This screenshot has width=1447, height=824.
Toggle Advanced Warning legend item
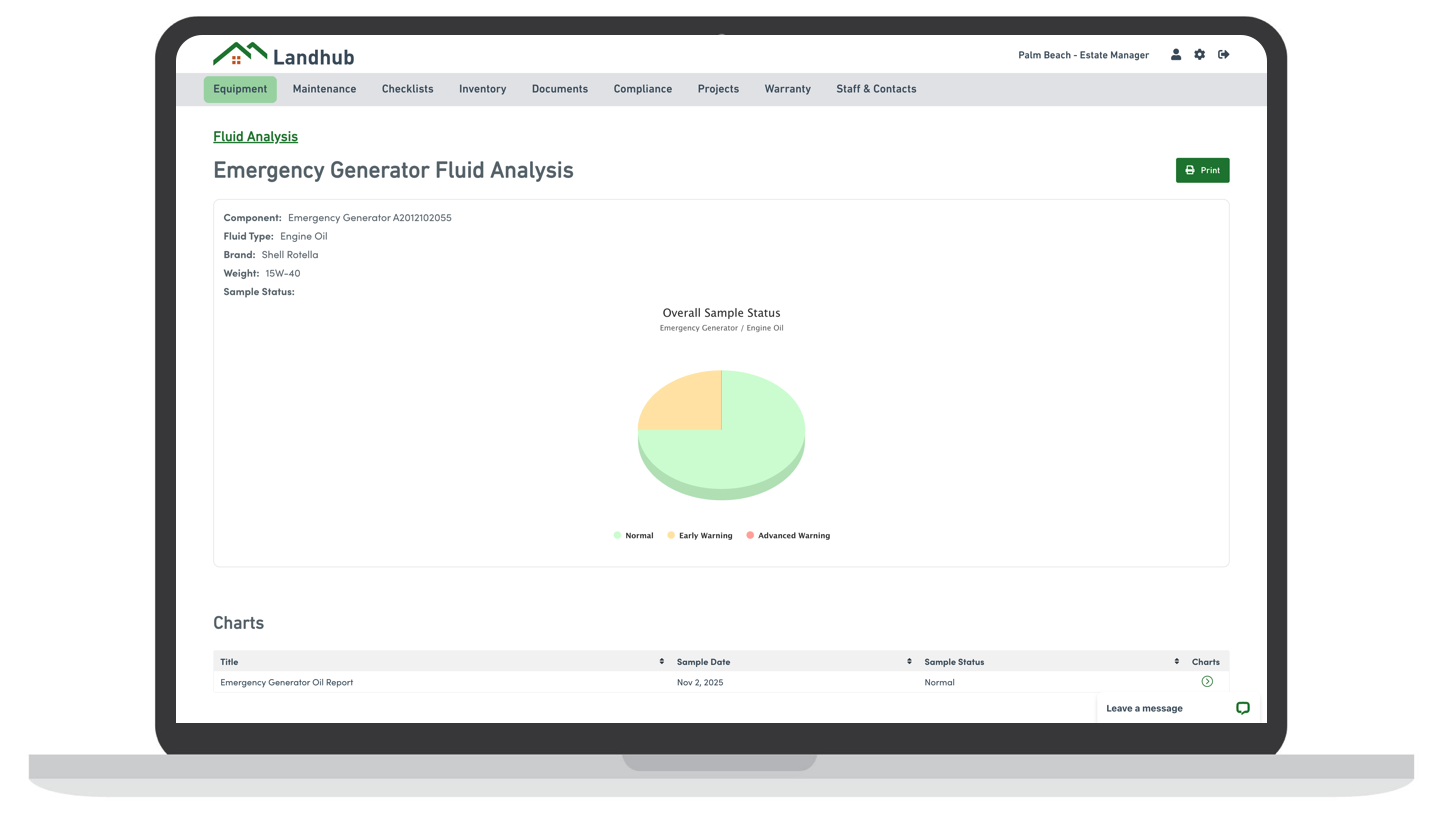click(788, 536)
